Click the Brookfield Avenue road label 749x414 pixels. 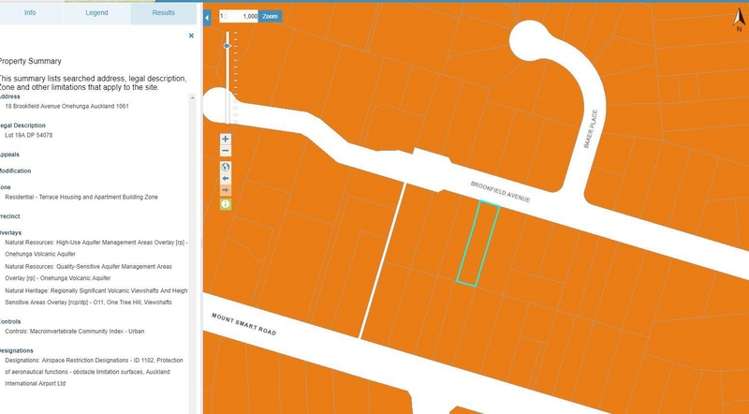[500, 192]
